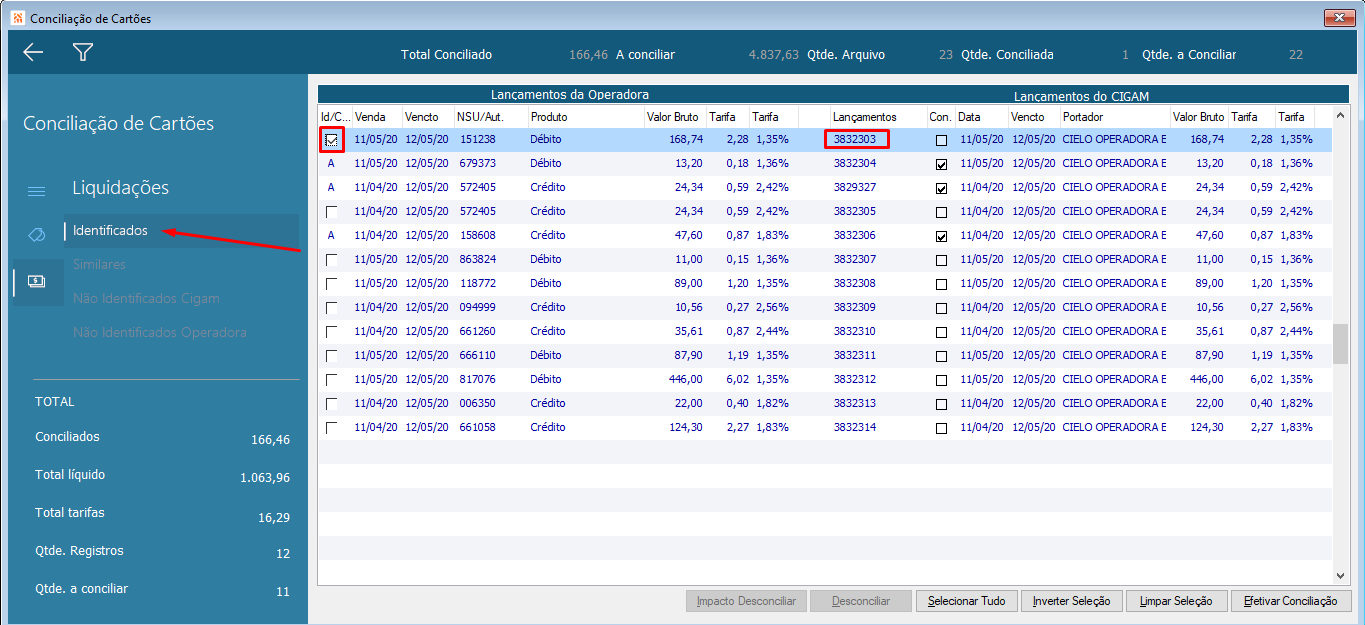Switch to Similares in the sidebar
Screen dimensions: 1365x625
point(99,265)
